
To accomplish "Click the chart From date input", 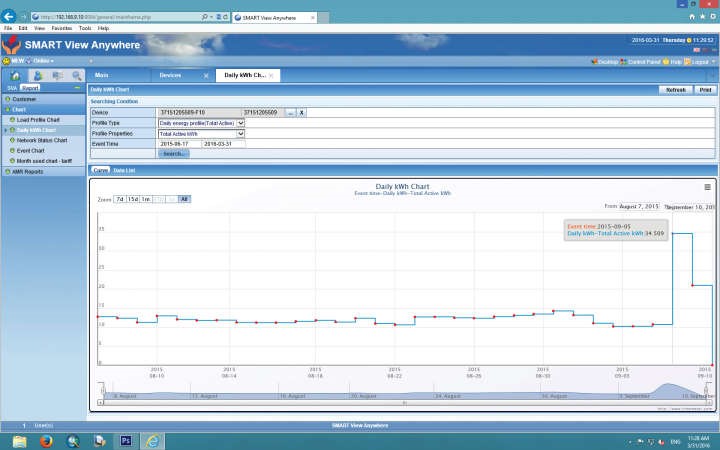I will [x=639, y=207].
